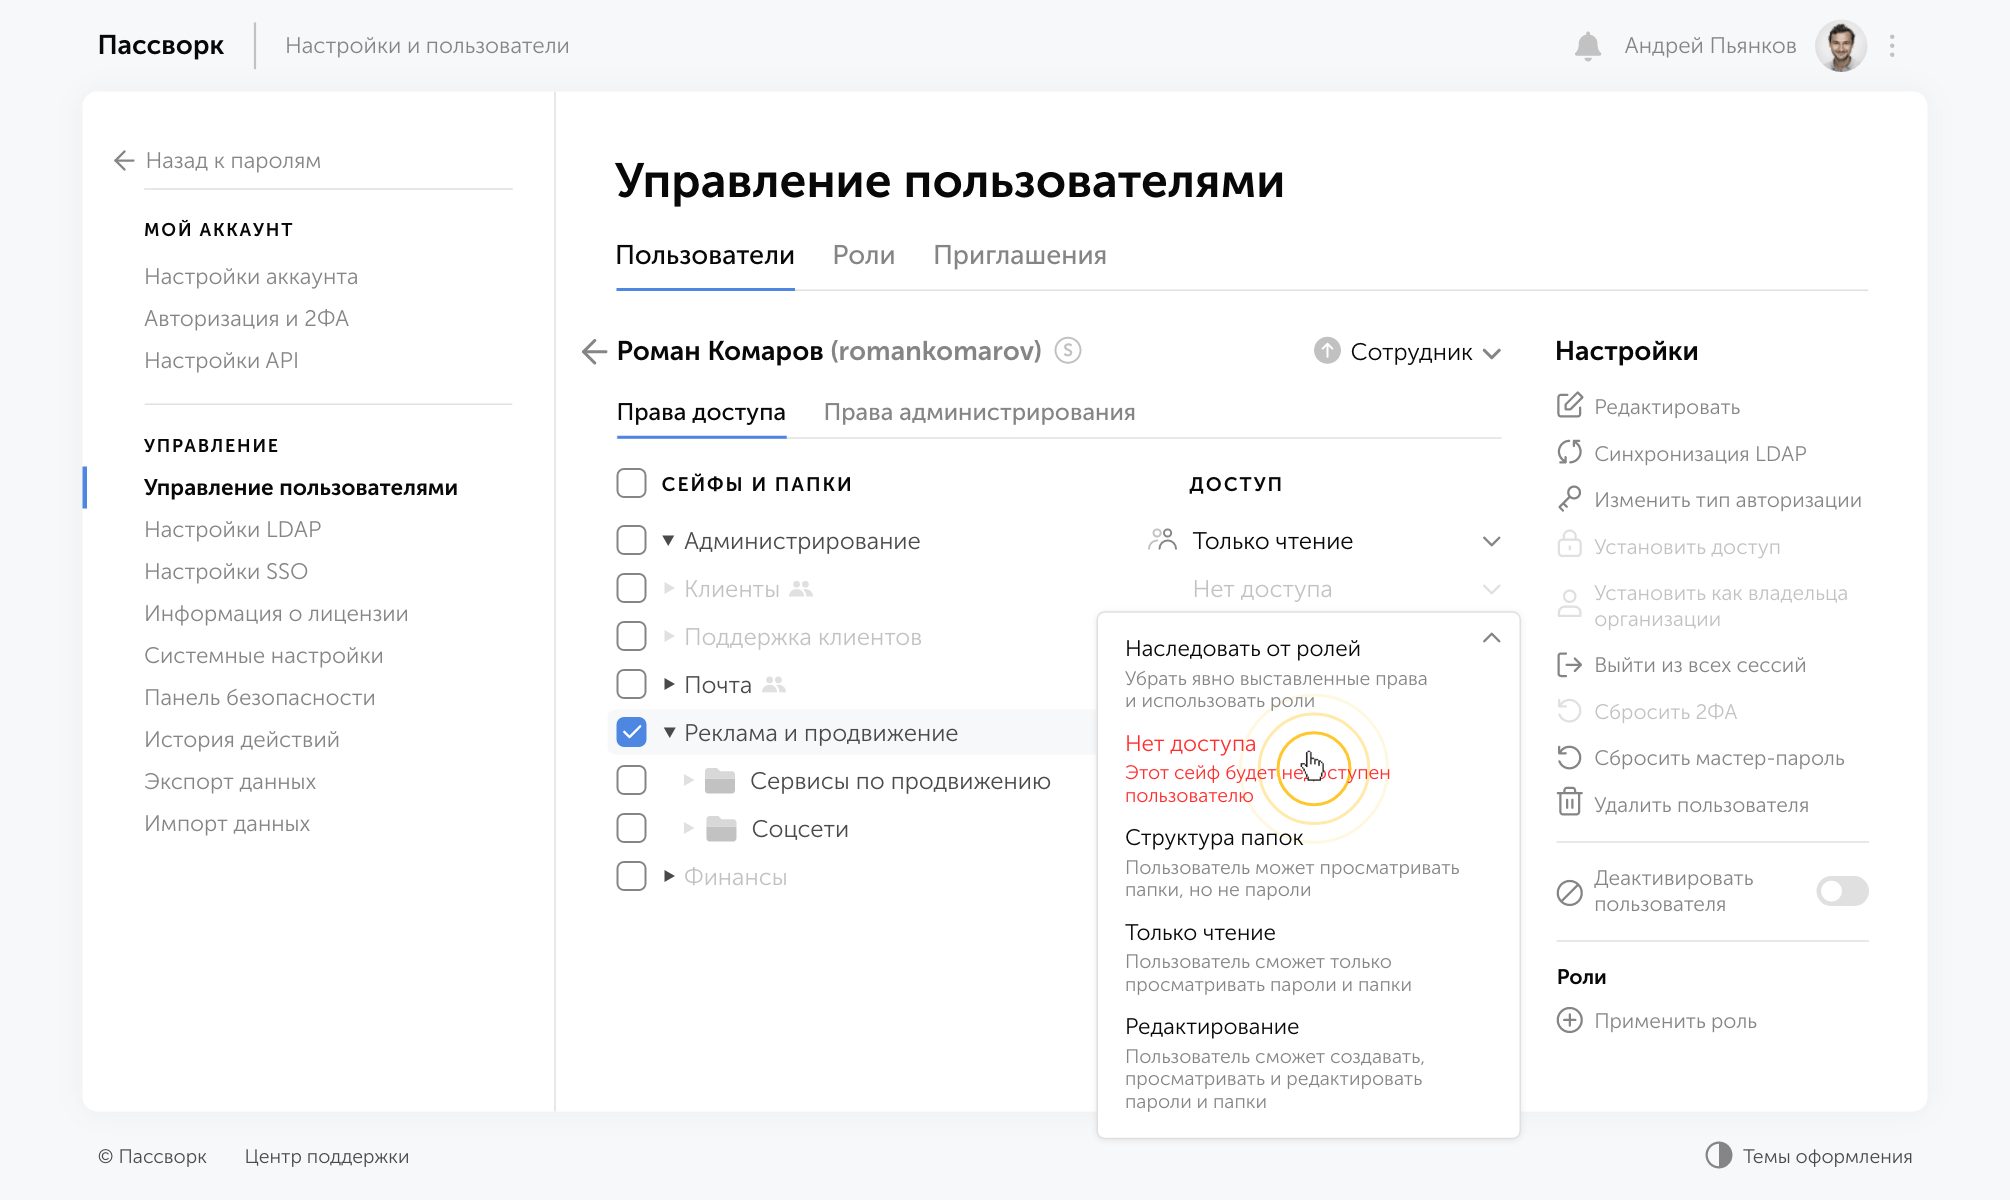The width and height of the screenshot is (2010, 1200).
Task: Click the trash icon for Удалить пользователя
Action: pos(1569,803)
